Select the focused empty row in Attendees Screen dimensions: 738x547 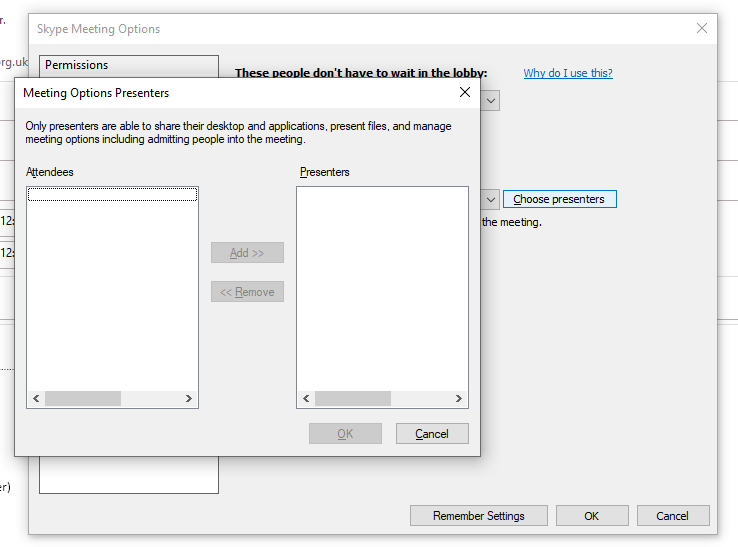tap(112, 194)
